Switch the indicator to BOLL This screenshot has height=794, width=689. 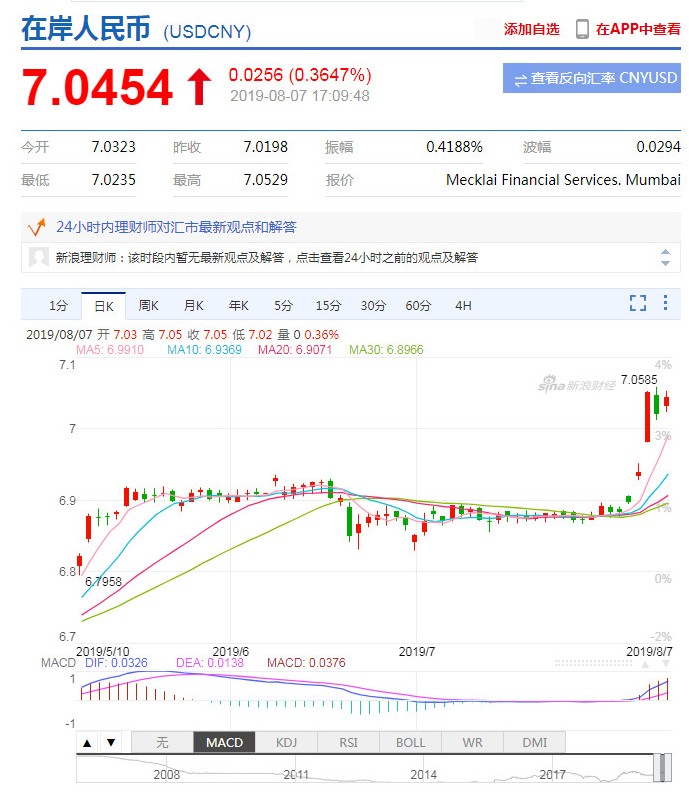point(410,742)
